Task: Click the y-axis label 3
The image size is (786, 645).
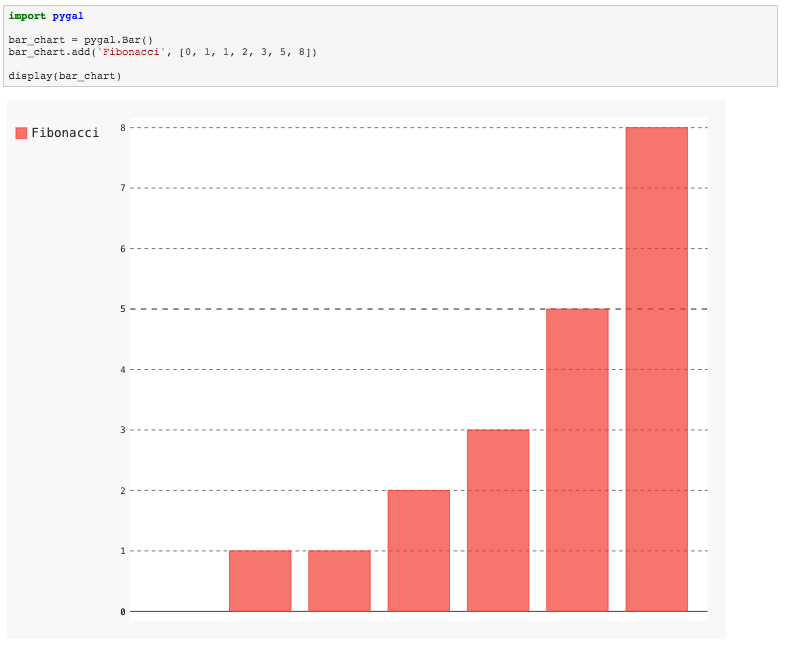Action: coord(123,430)
